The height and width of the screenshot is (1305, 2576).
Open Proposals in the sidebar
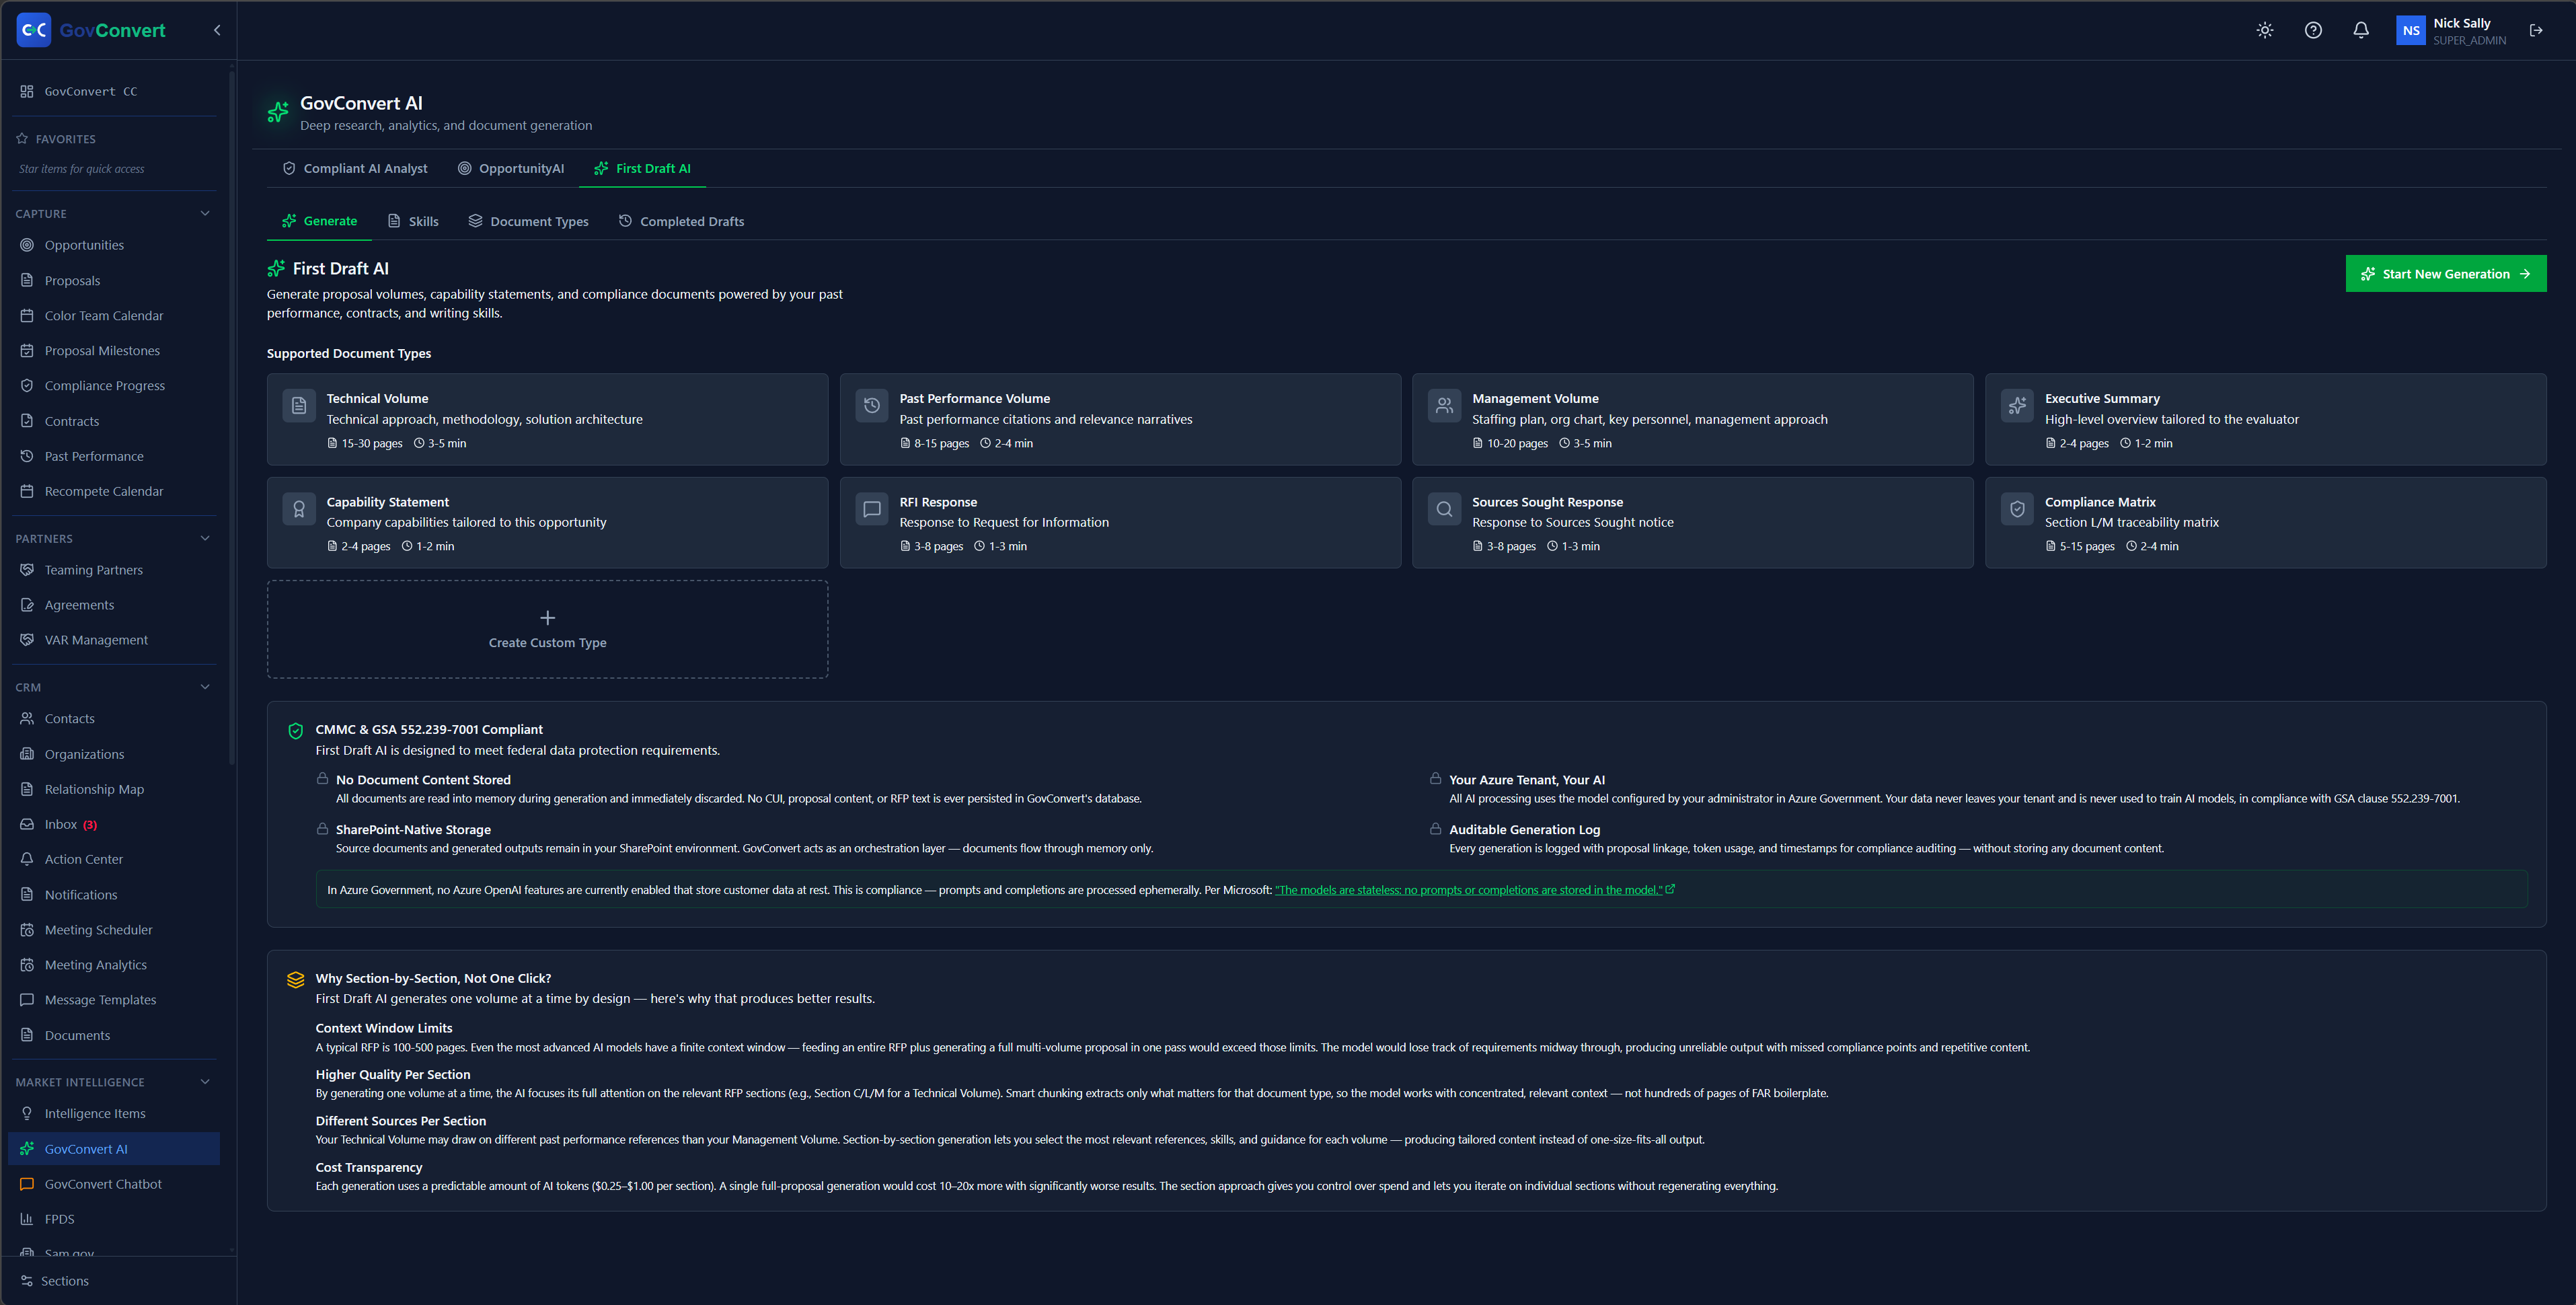(114, 281)
